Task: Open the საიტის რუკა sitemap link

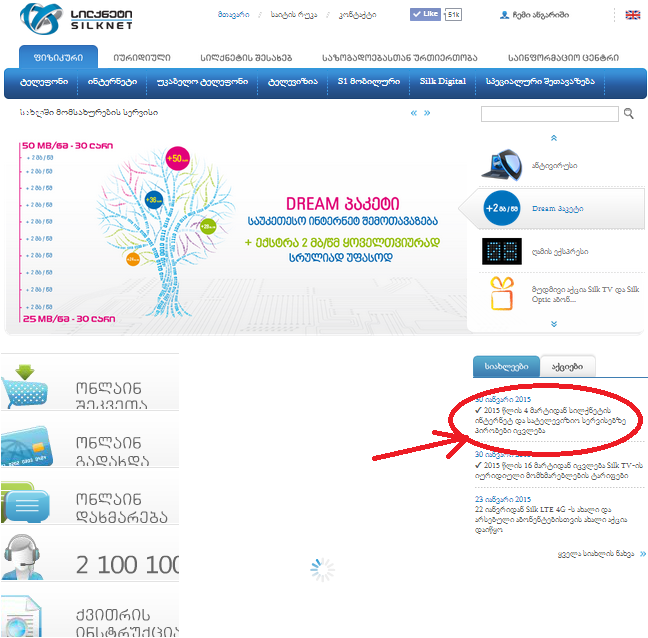Action: pyautogui.click(x=294, y=15)
